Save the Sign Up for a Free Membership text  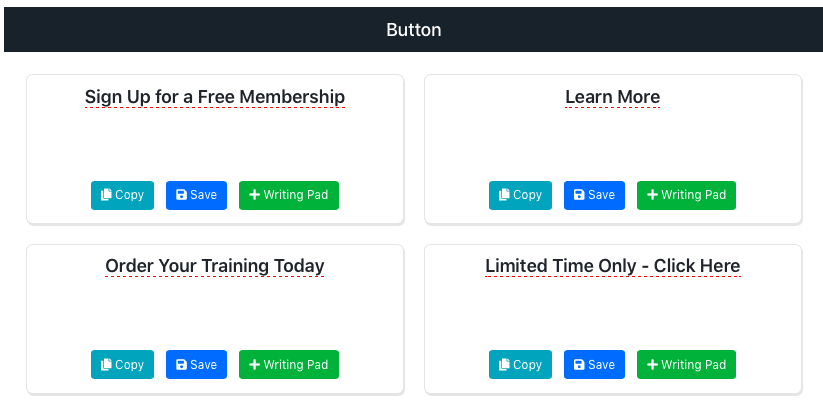[196, 195]
